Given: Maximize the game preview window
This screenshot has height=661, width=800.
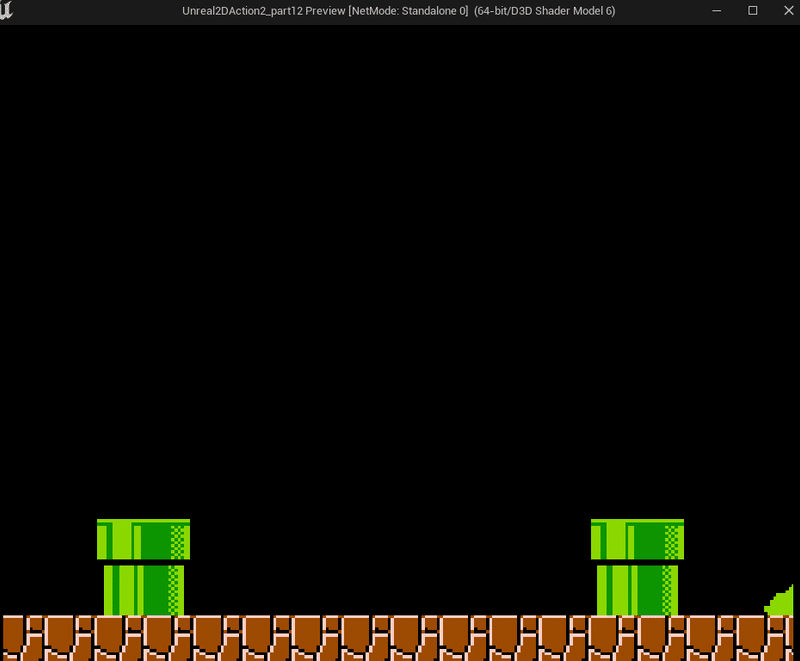Looking at the screenshot, I should pyautogui.click(x=753, y=11).
